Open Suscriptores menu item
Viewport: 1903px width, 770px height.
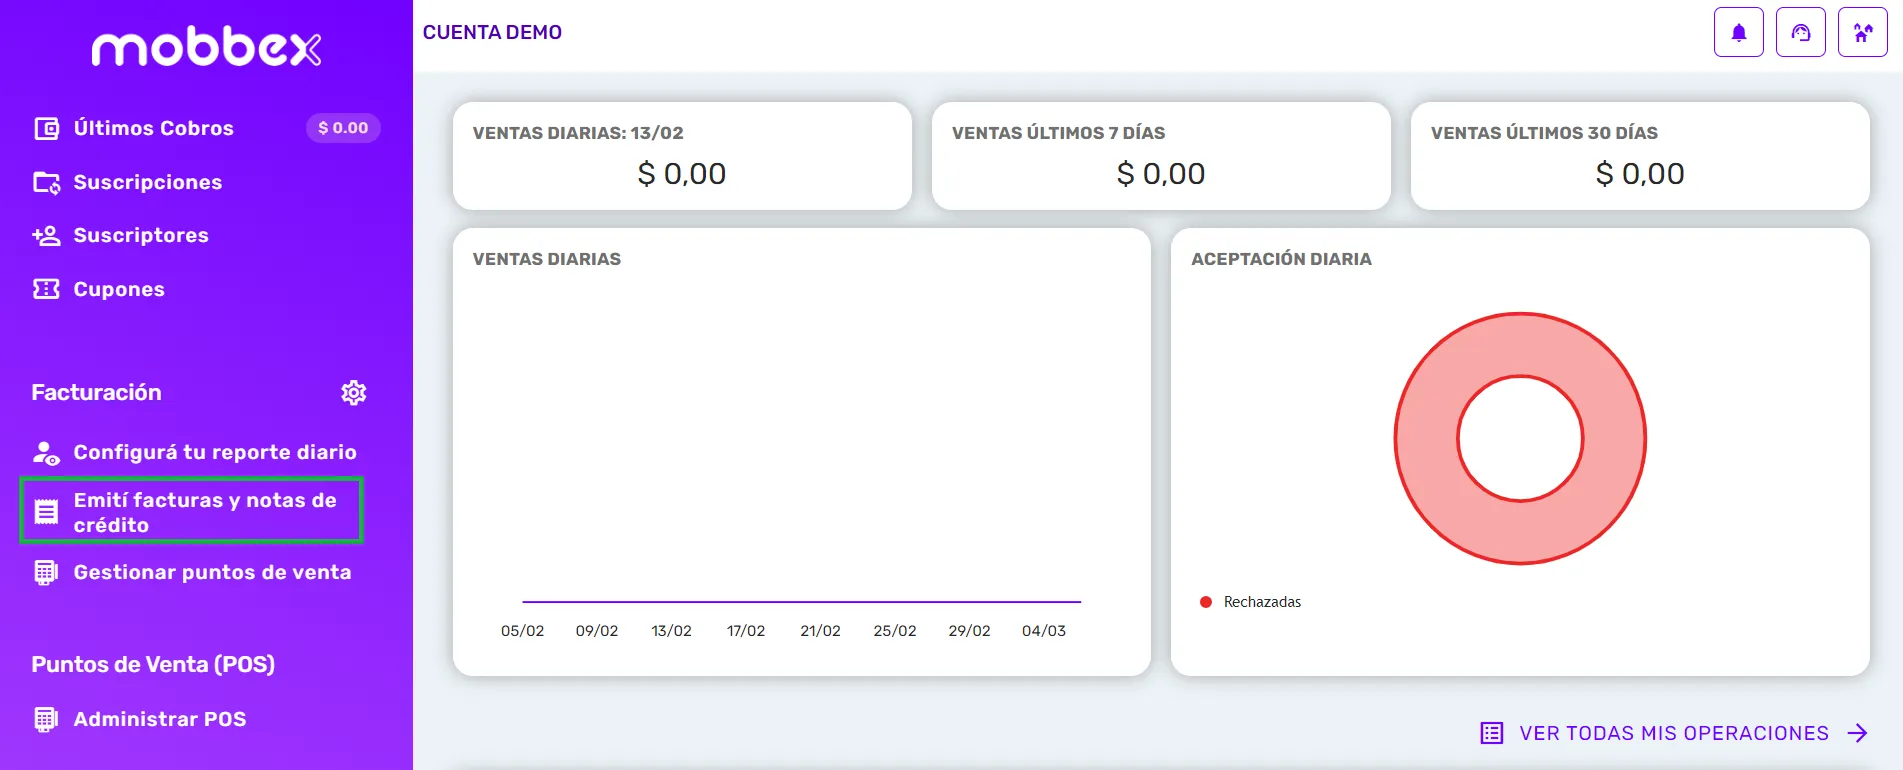coord(141,235)
